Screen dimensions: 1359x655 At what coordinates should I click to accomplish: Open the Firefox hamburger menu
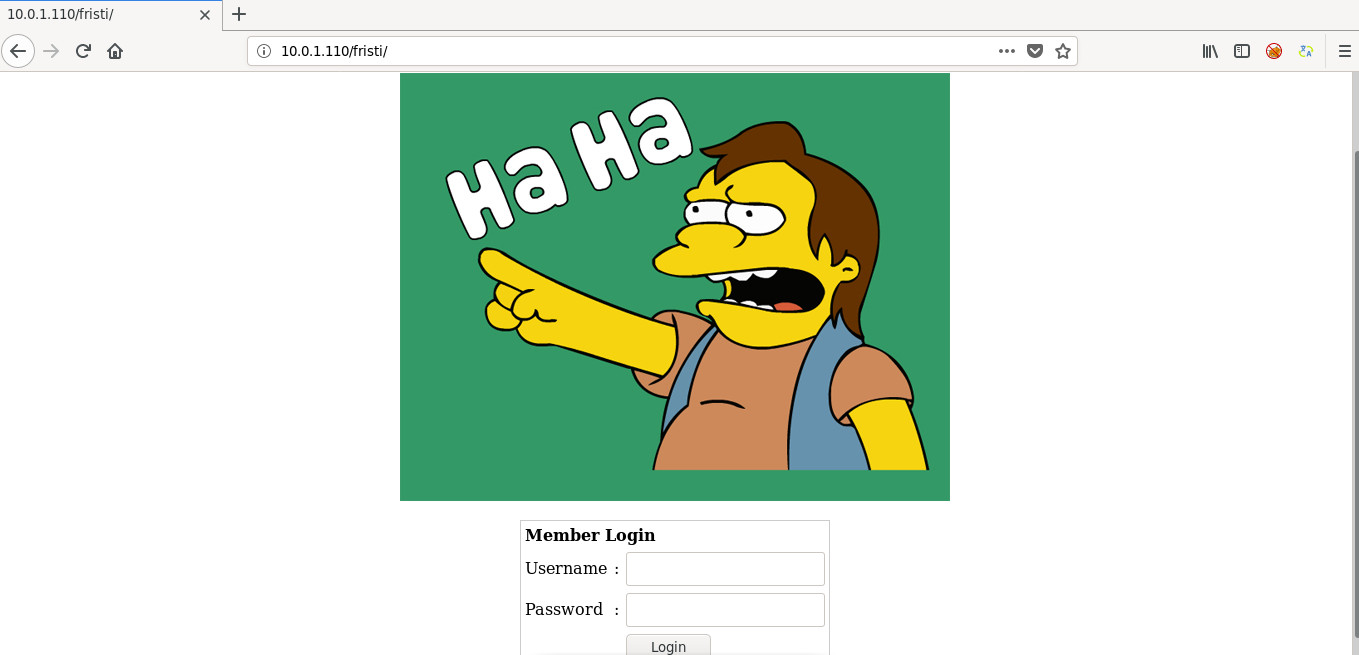click(x=1344, y=51)
